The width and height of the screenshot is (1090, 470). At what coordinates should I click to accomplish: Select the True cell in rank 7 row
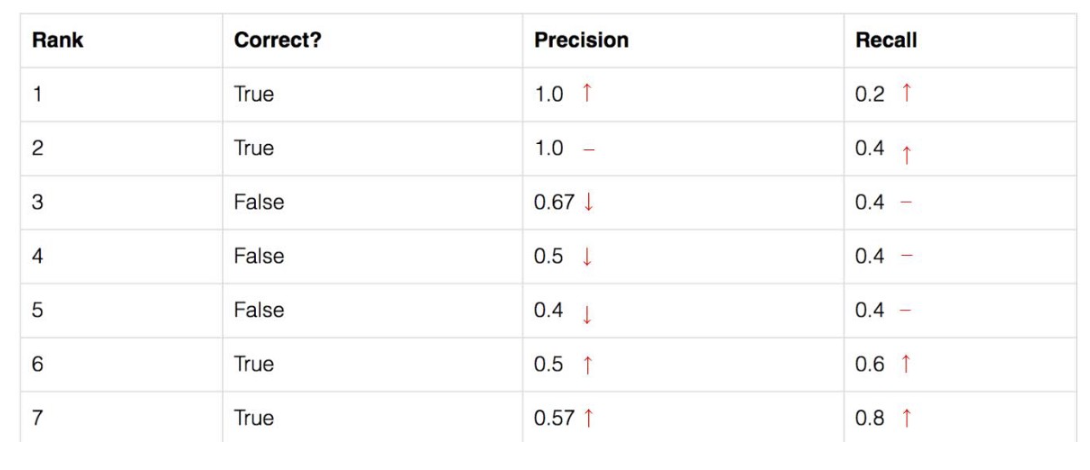[254, 418]
